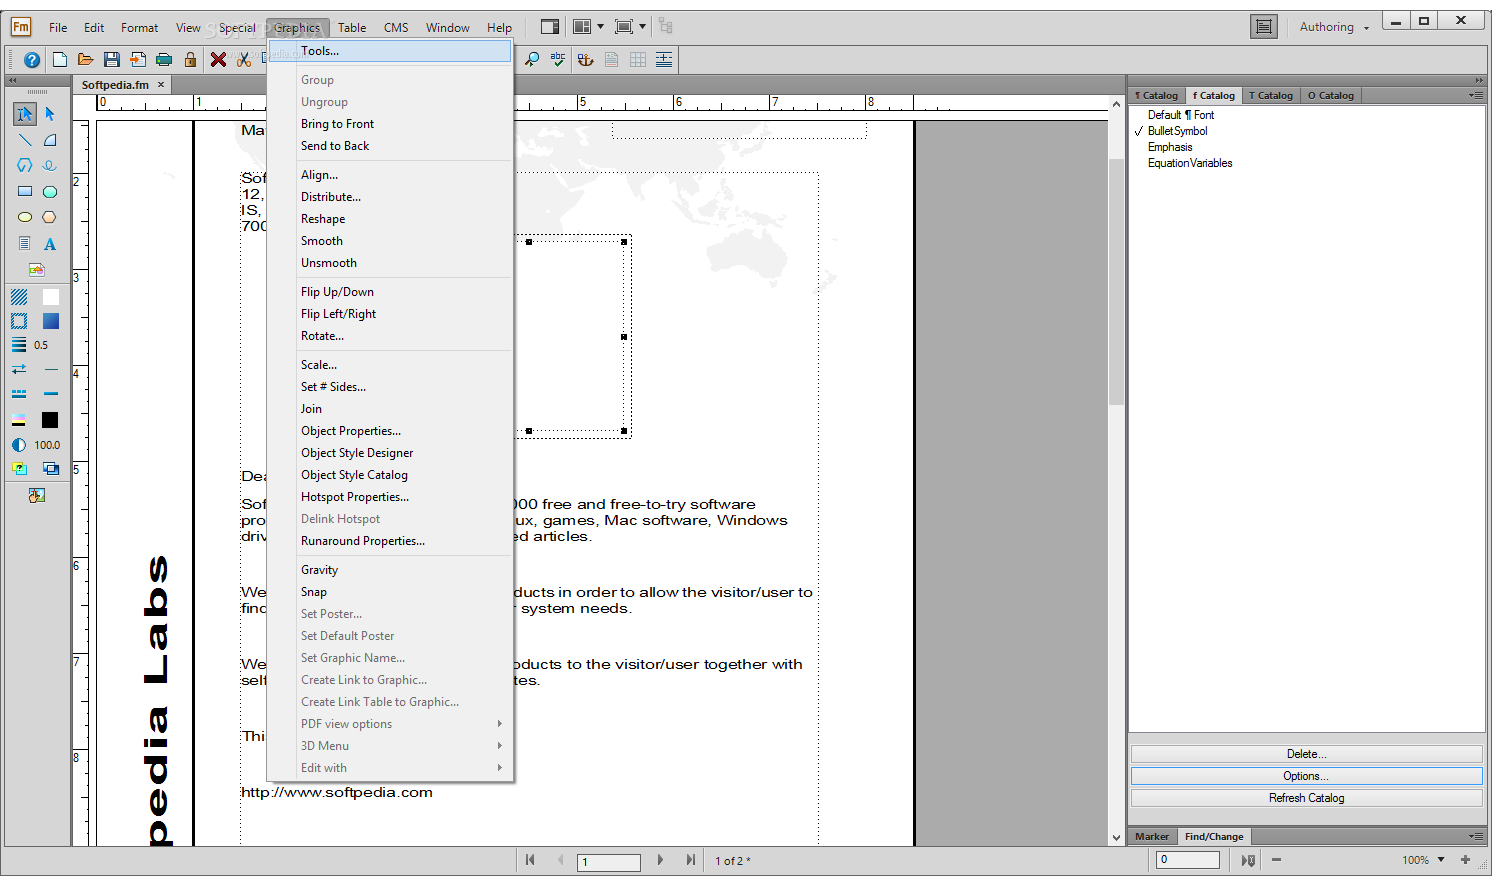Open the Table menu
The width and height of the screenshot is (1492, 876).
(352, 28)
